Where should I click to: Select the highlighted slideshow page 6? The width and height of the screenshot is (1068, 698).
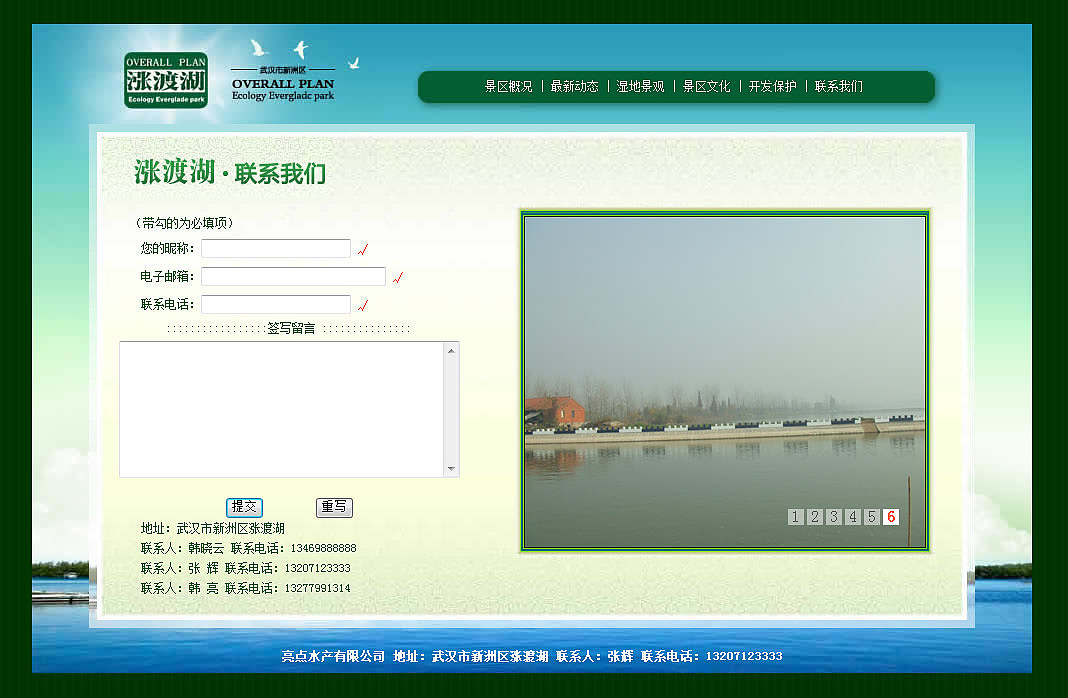coord(890,517)
